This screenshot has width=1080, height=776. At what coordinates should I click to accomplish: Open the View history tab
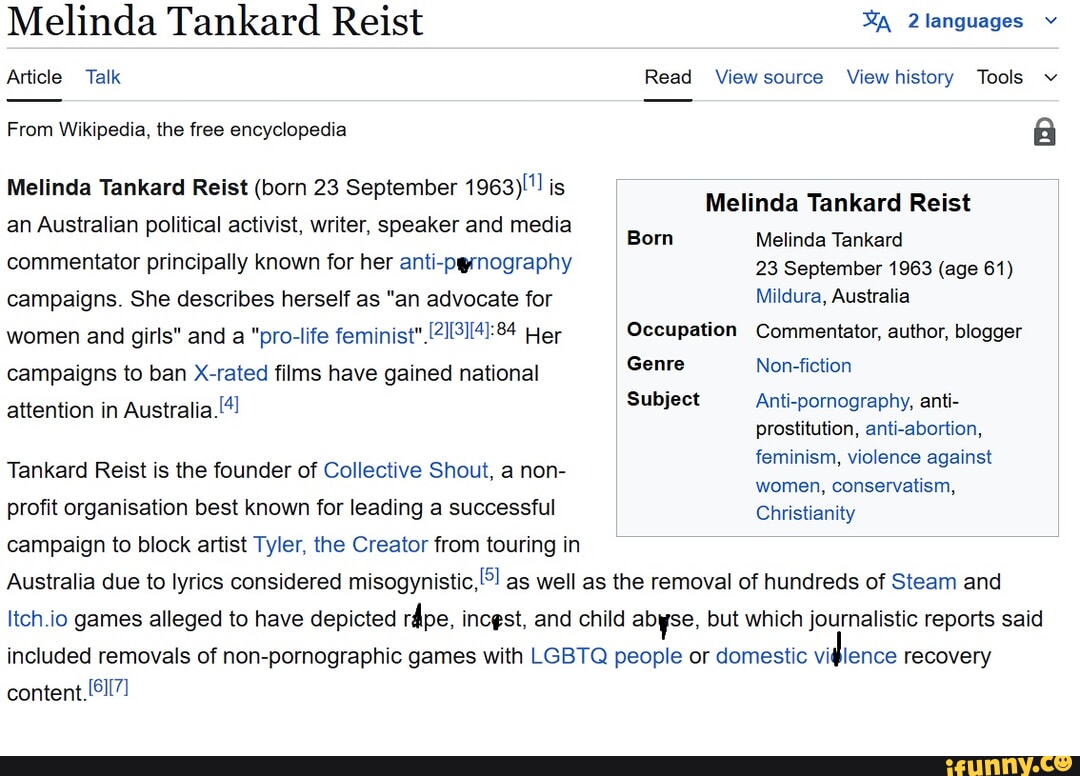pos(900,77)
